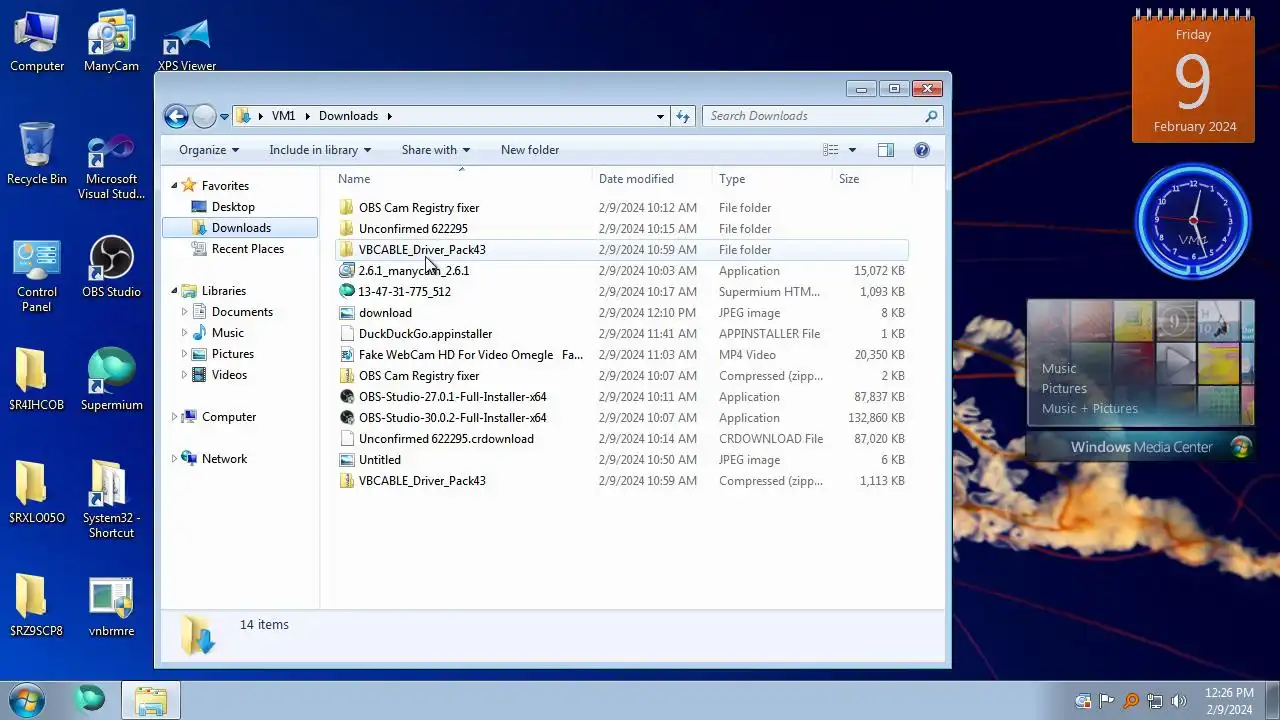Open ManyCam desktop shortcut
The height and width of the screenshot is (720, 1280).
click(111, 42)
